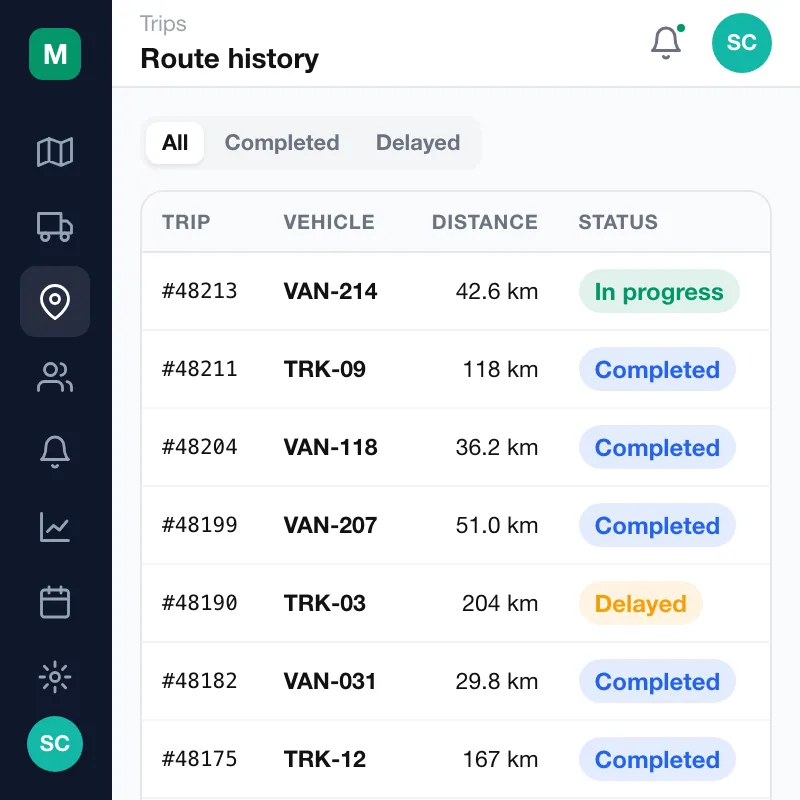Open trip #48199
The height and width of the screenshot is (800, 800).
[x=200, y=526]
